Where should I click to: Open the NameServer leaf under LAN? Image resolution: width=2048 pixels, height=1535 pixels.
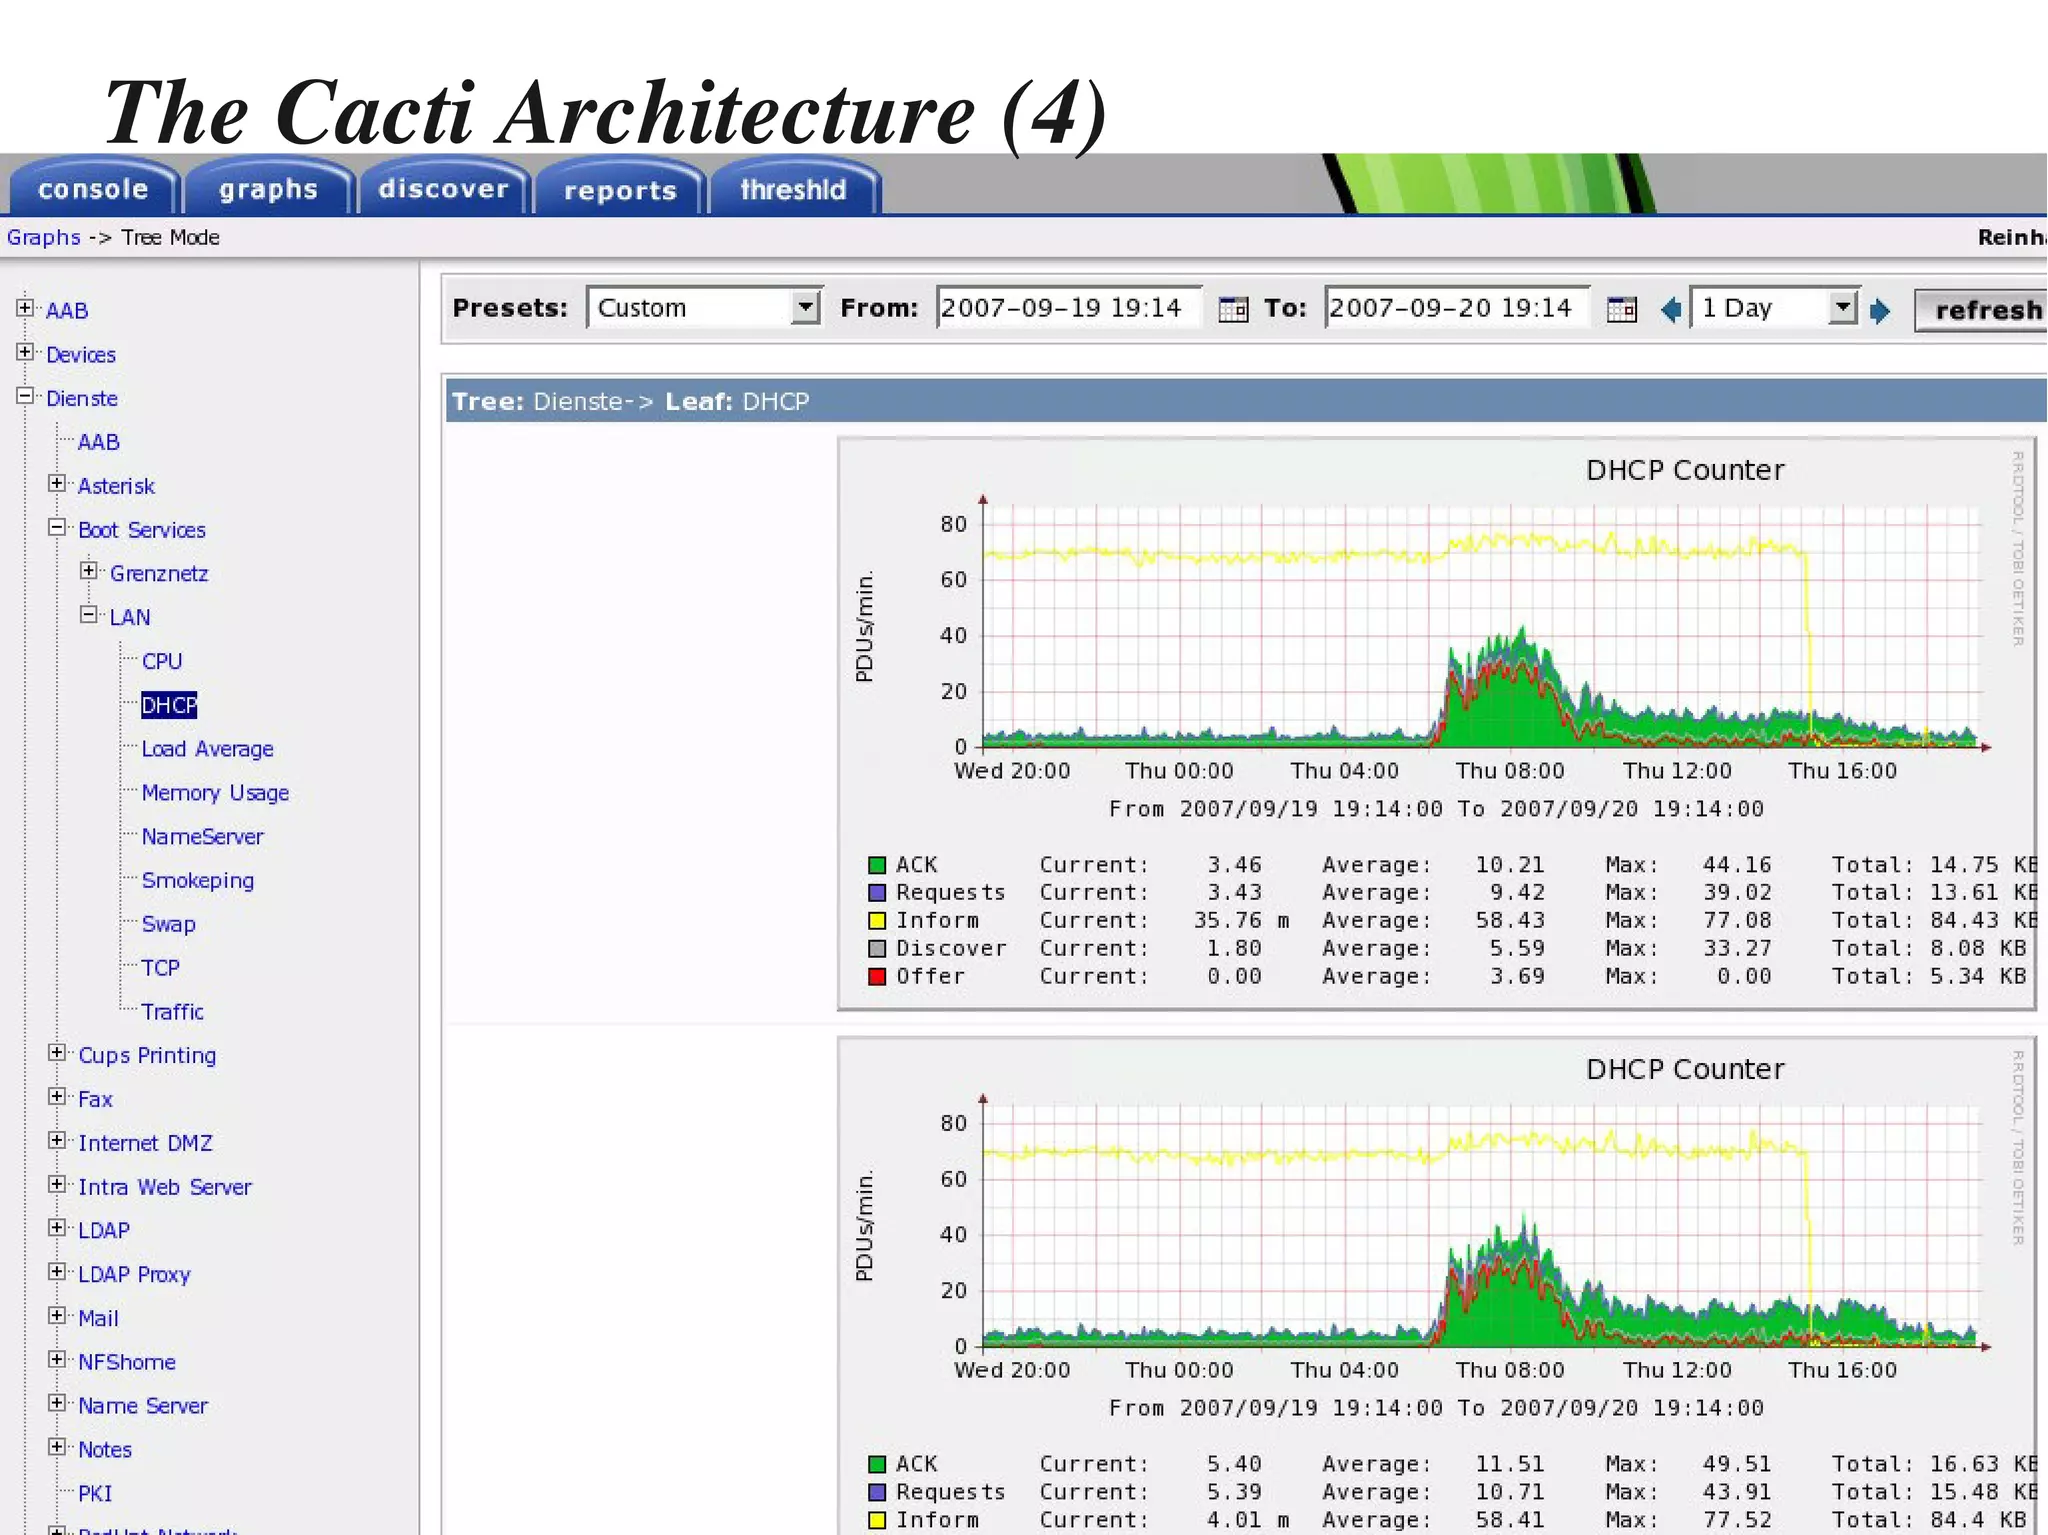[x=202, y=836]
